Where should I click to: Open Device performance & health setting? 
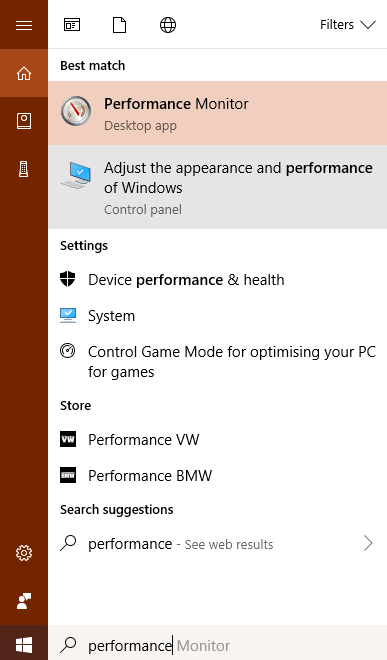point(218,279)
